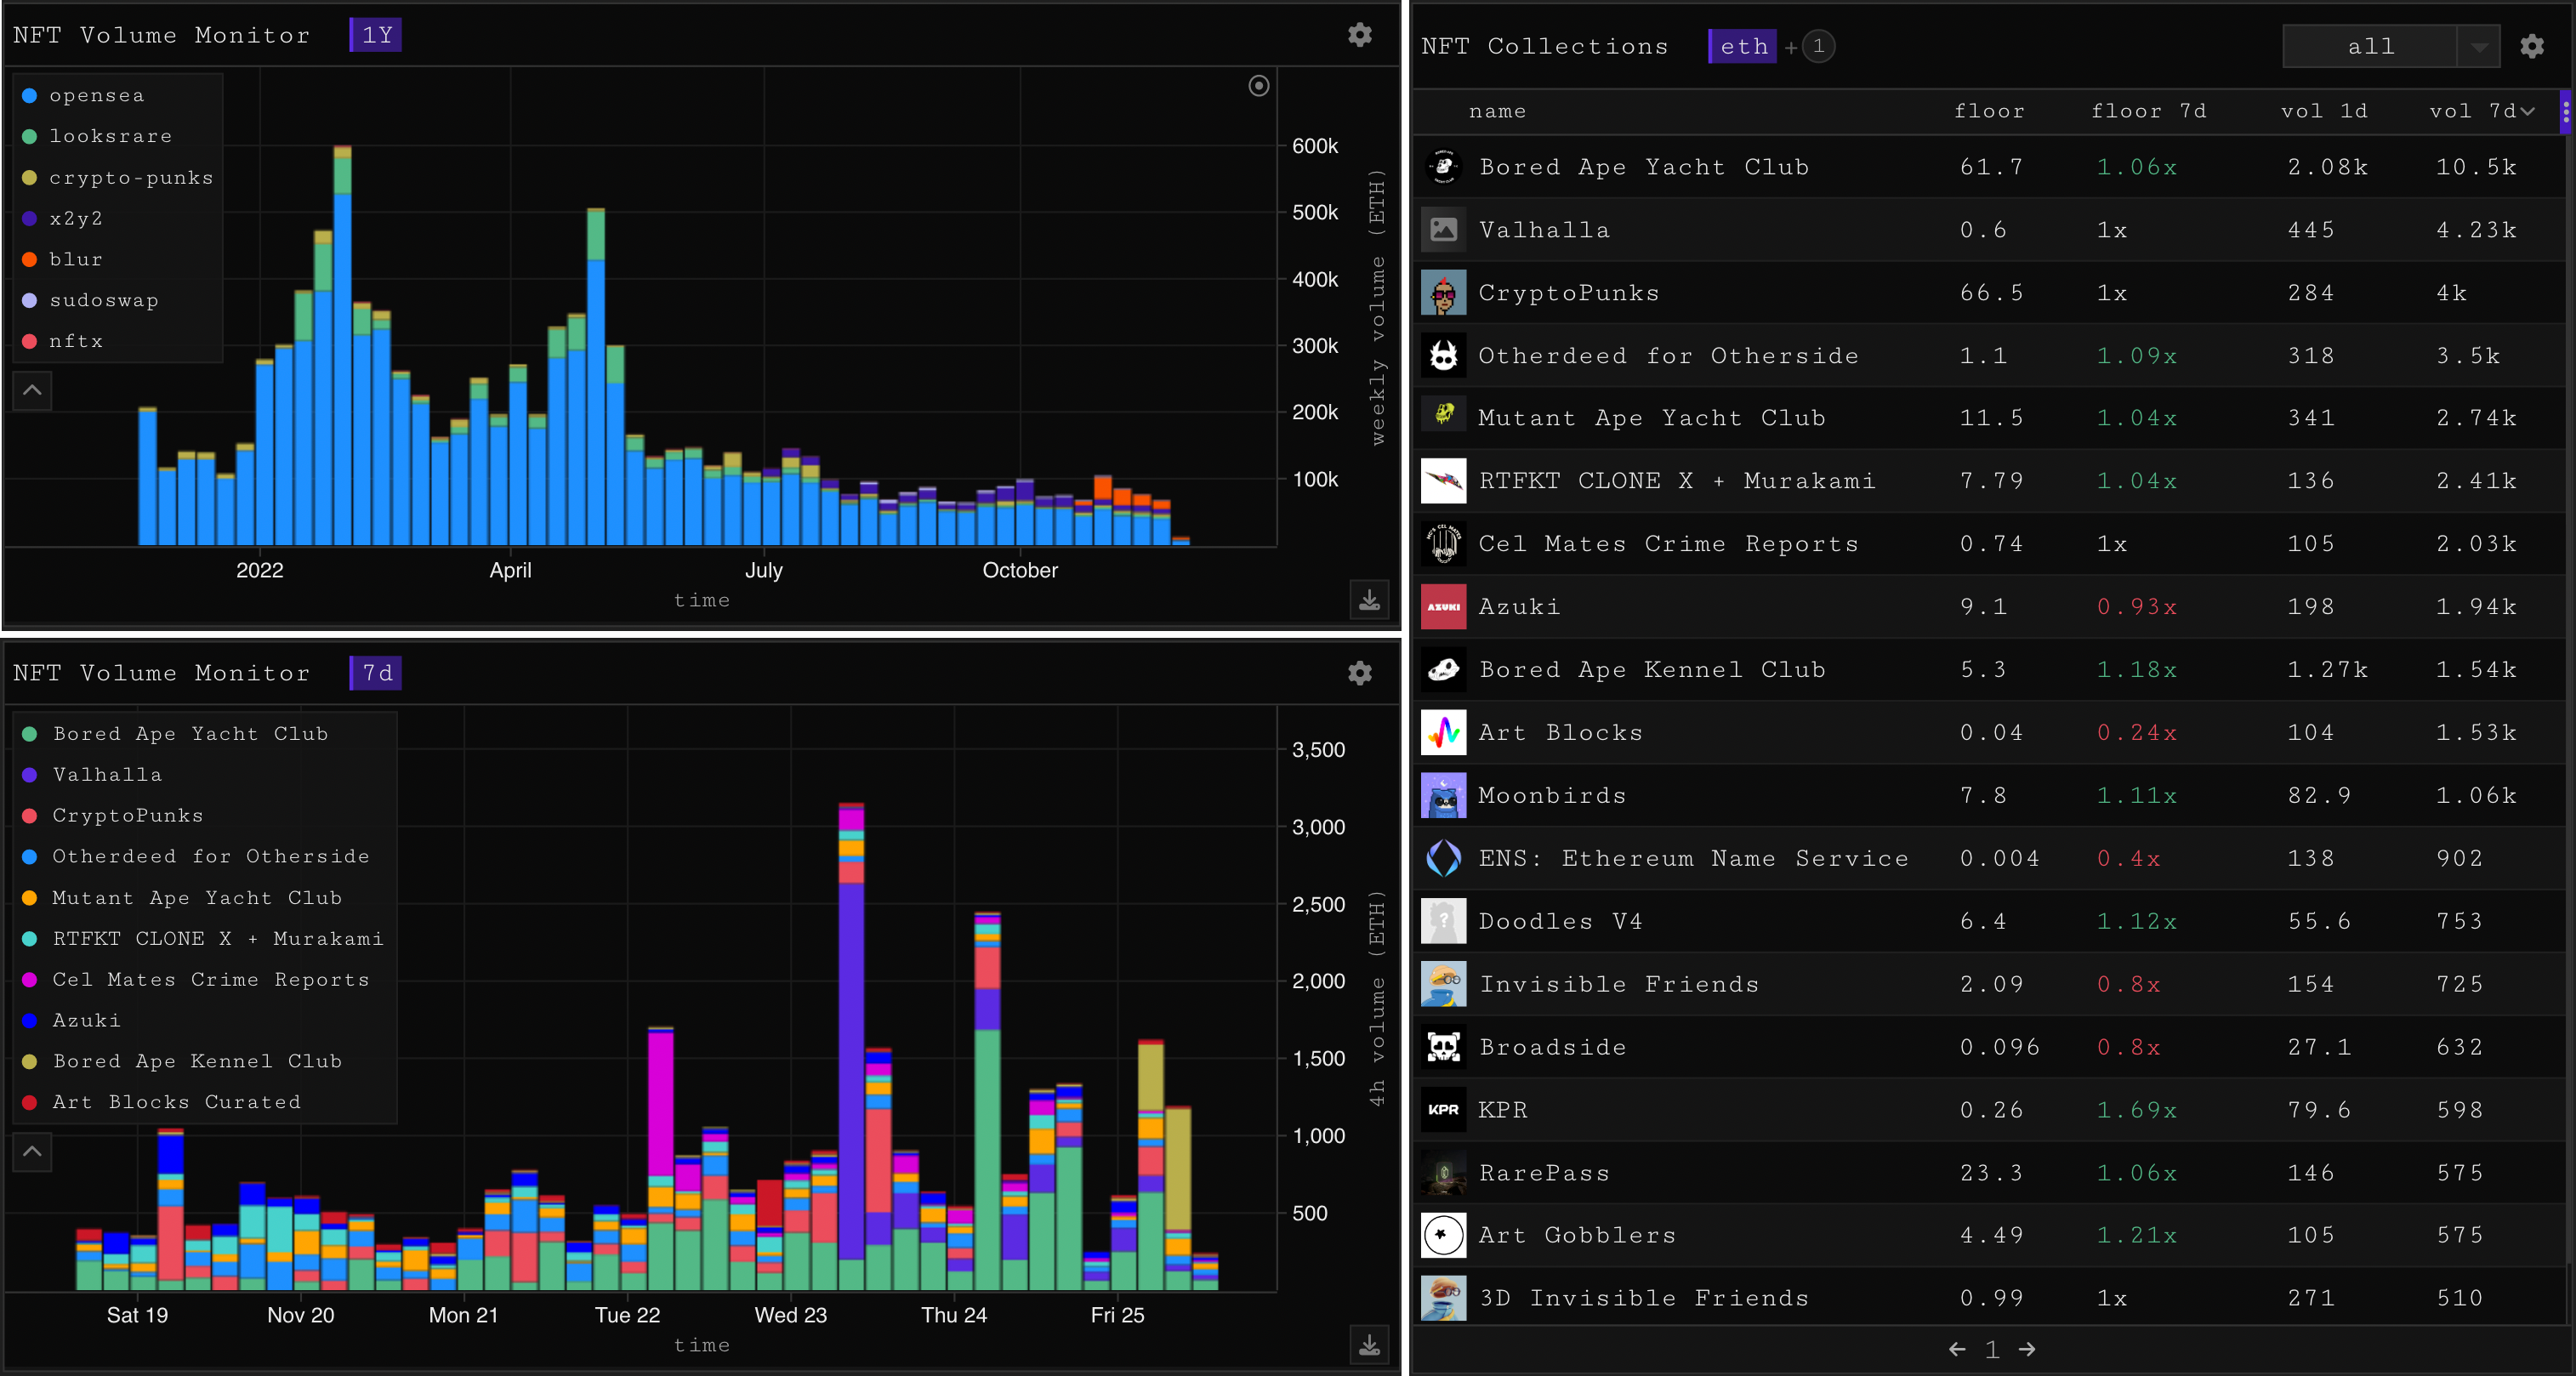
Task: Download the 7d volume chart data
Action: coord(1369,1345)
